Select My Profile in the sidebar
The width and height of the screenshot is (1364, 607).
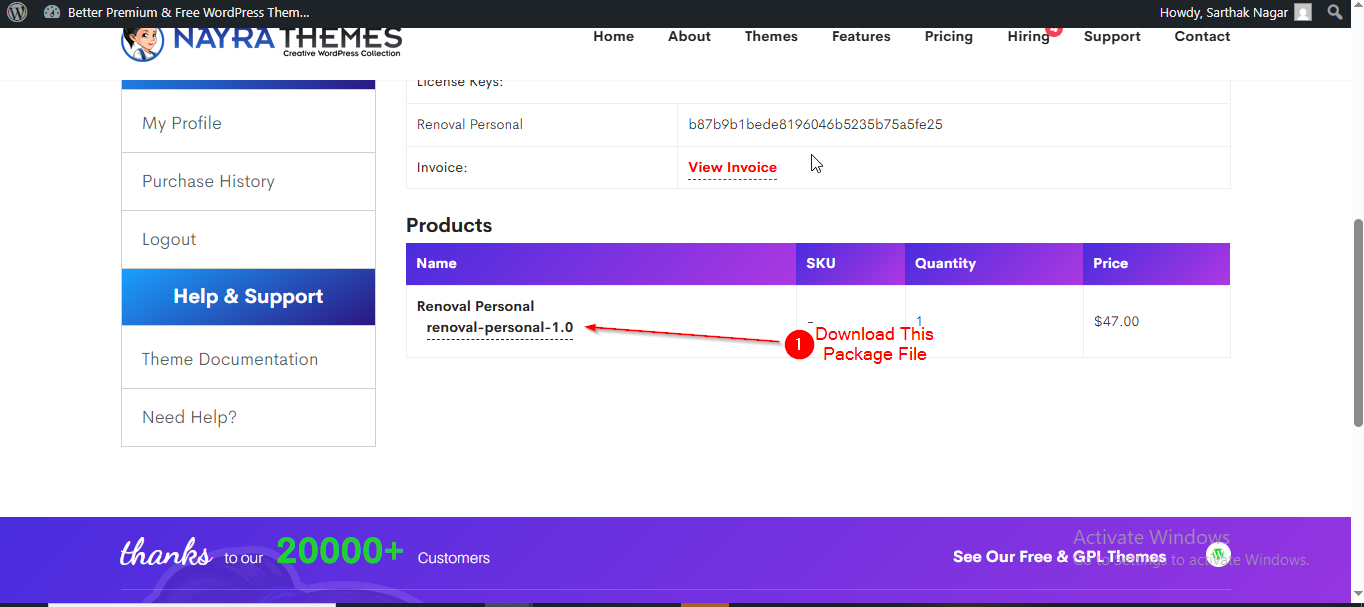[x=182, y=123]
